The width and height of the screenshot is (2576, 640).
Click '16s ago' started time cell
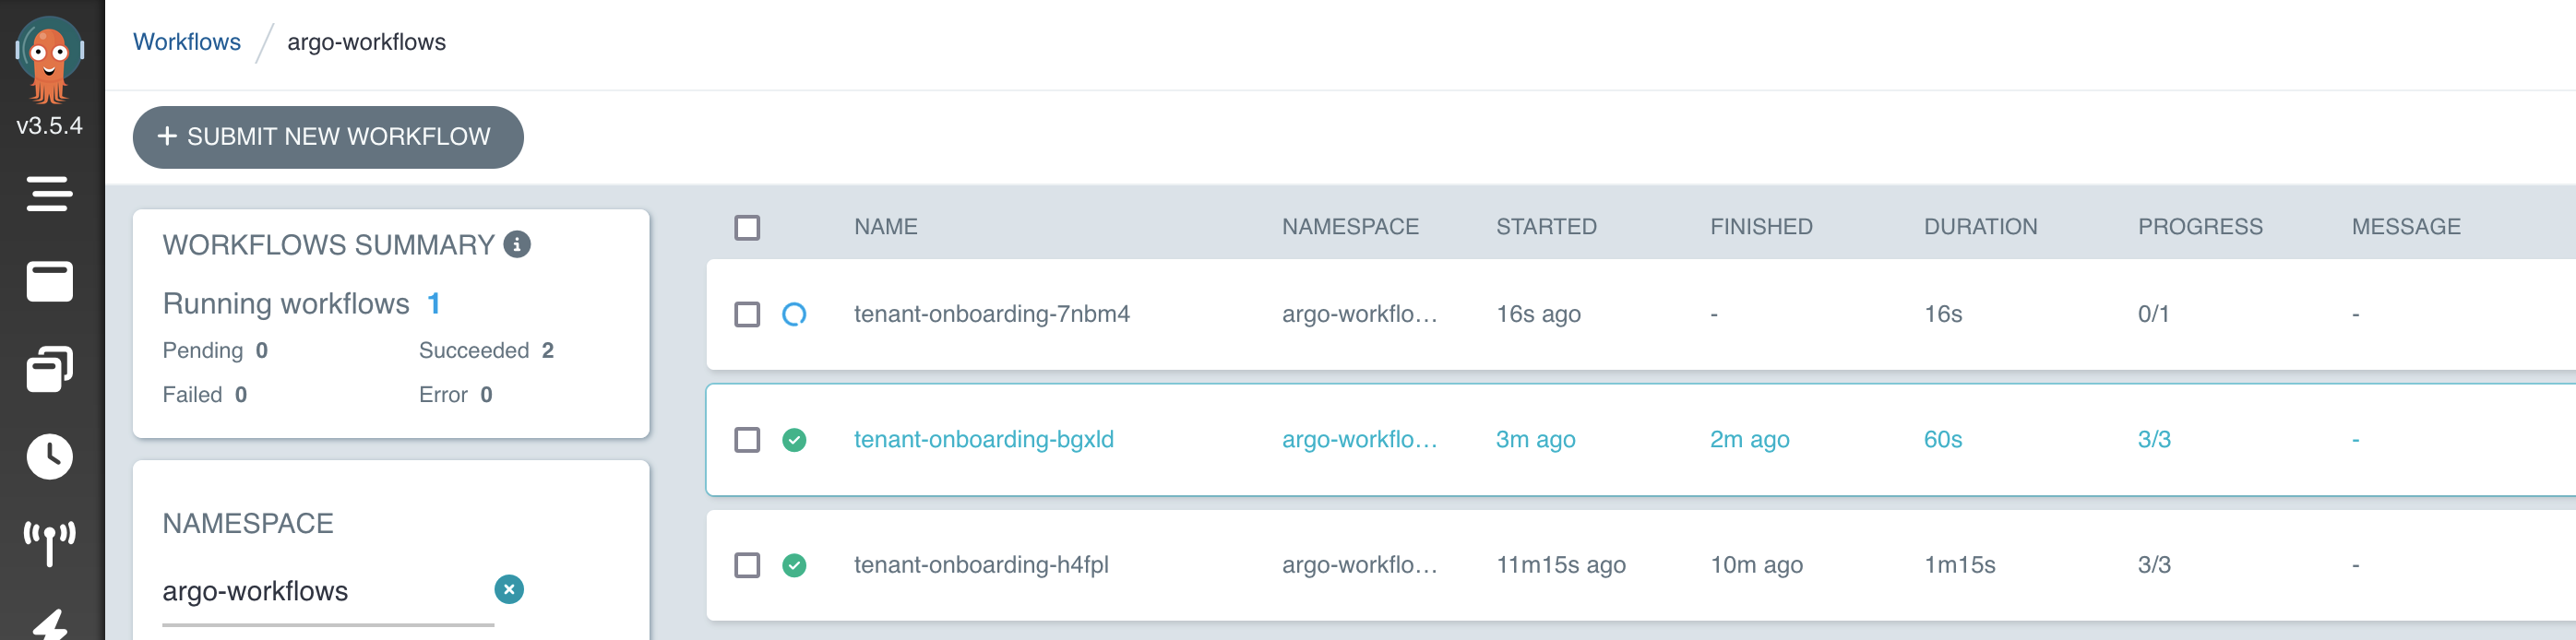click(1538, 314)
